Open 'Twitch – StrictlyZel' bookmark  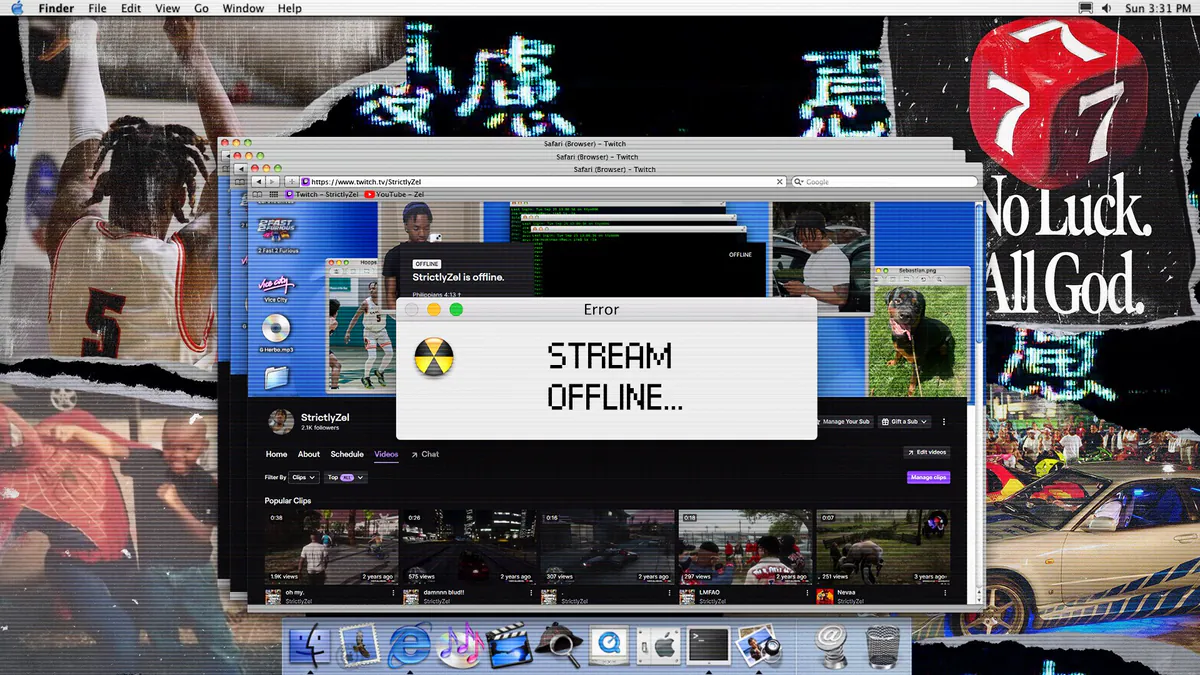(322, 195)
